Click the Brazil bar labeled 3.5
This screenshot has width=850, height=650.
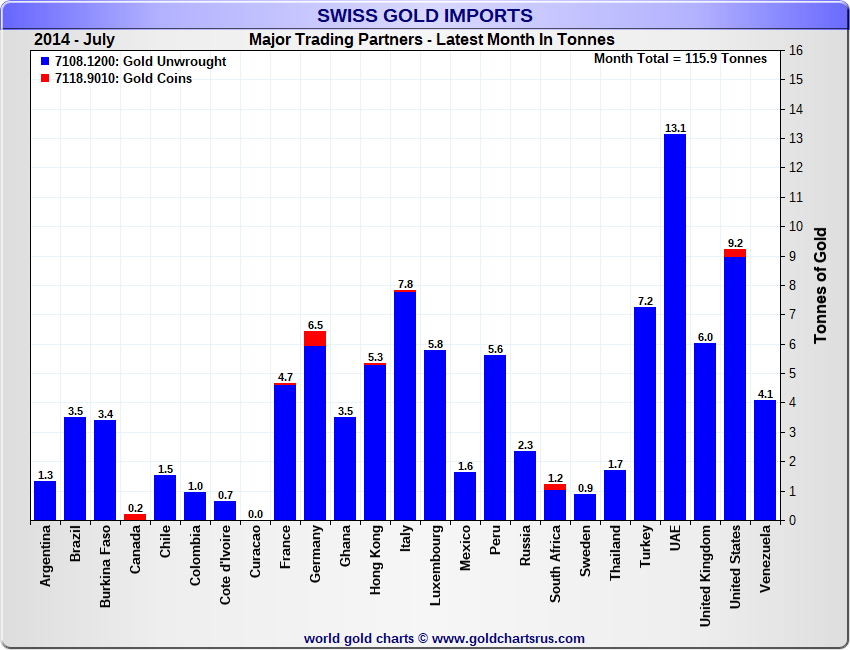(x=75, y=469)
